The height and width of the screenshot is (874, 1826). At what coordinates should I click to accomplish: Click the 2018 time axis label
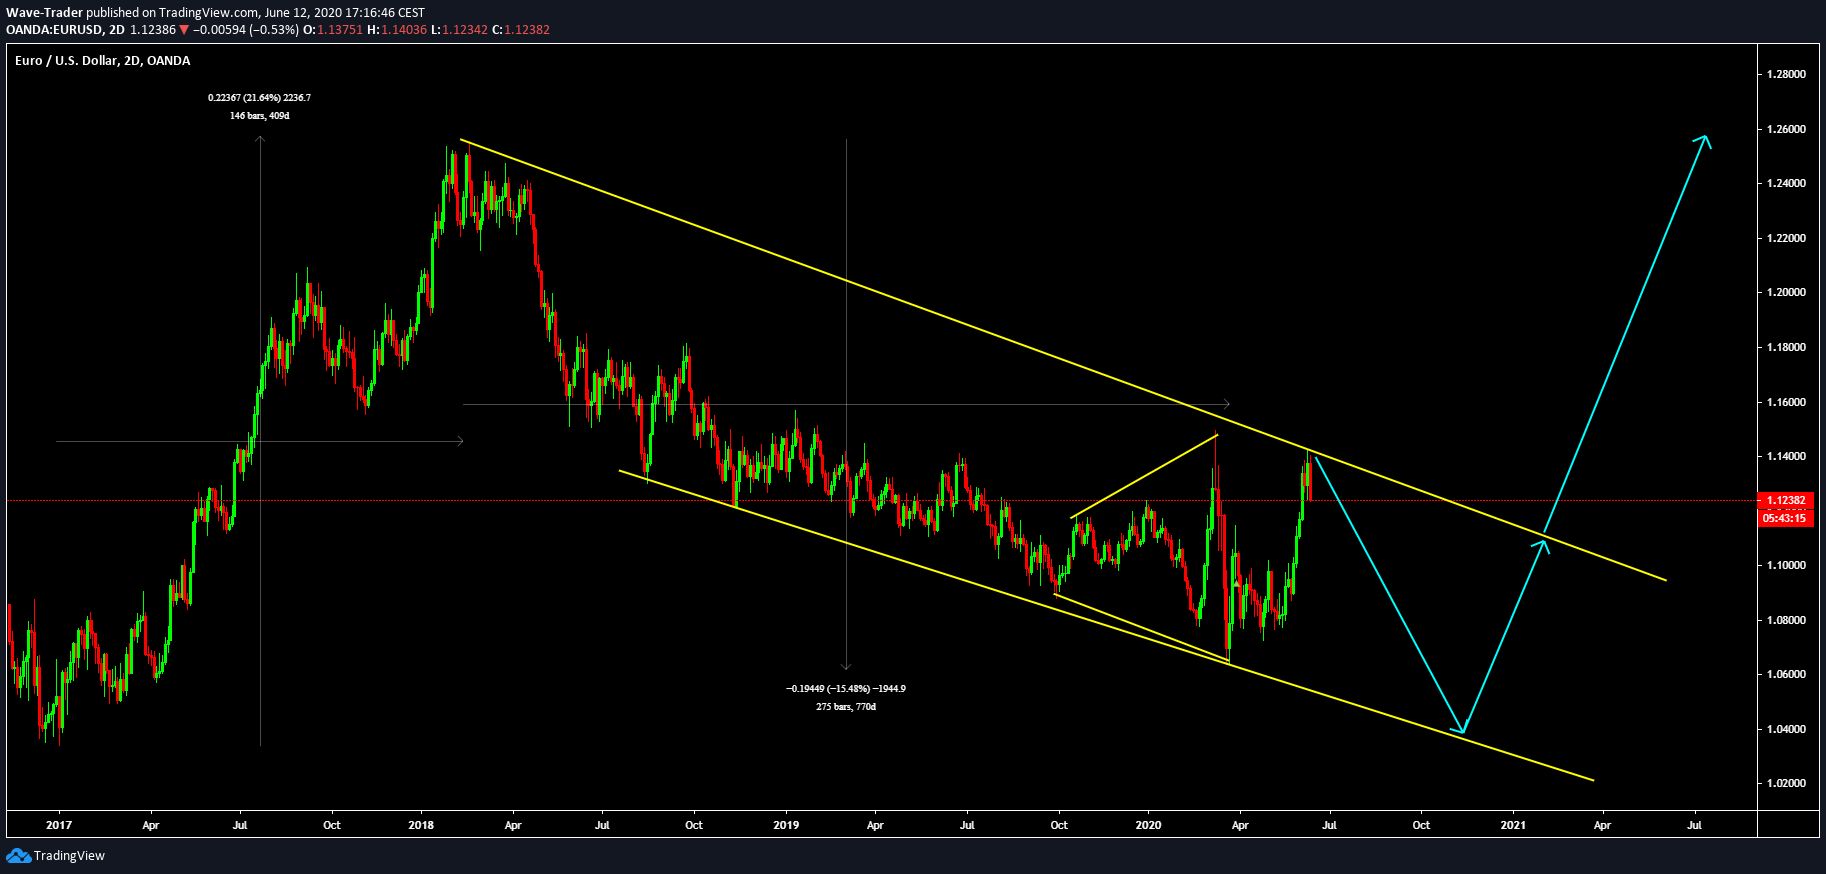pos(421,825)
